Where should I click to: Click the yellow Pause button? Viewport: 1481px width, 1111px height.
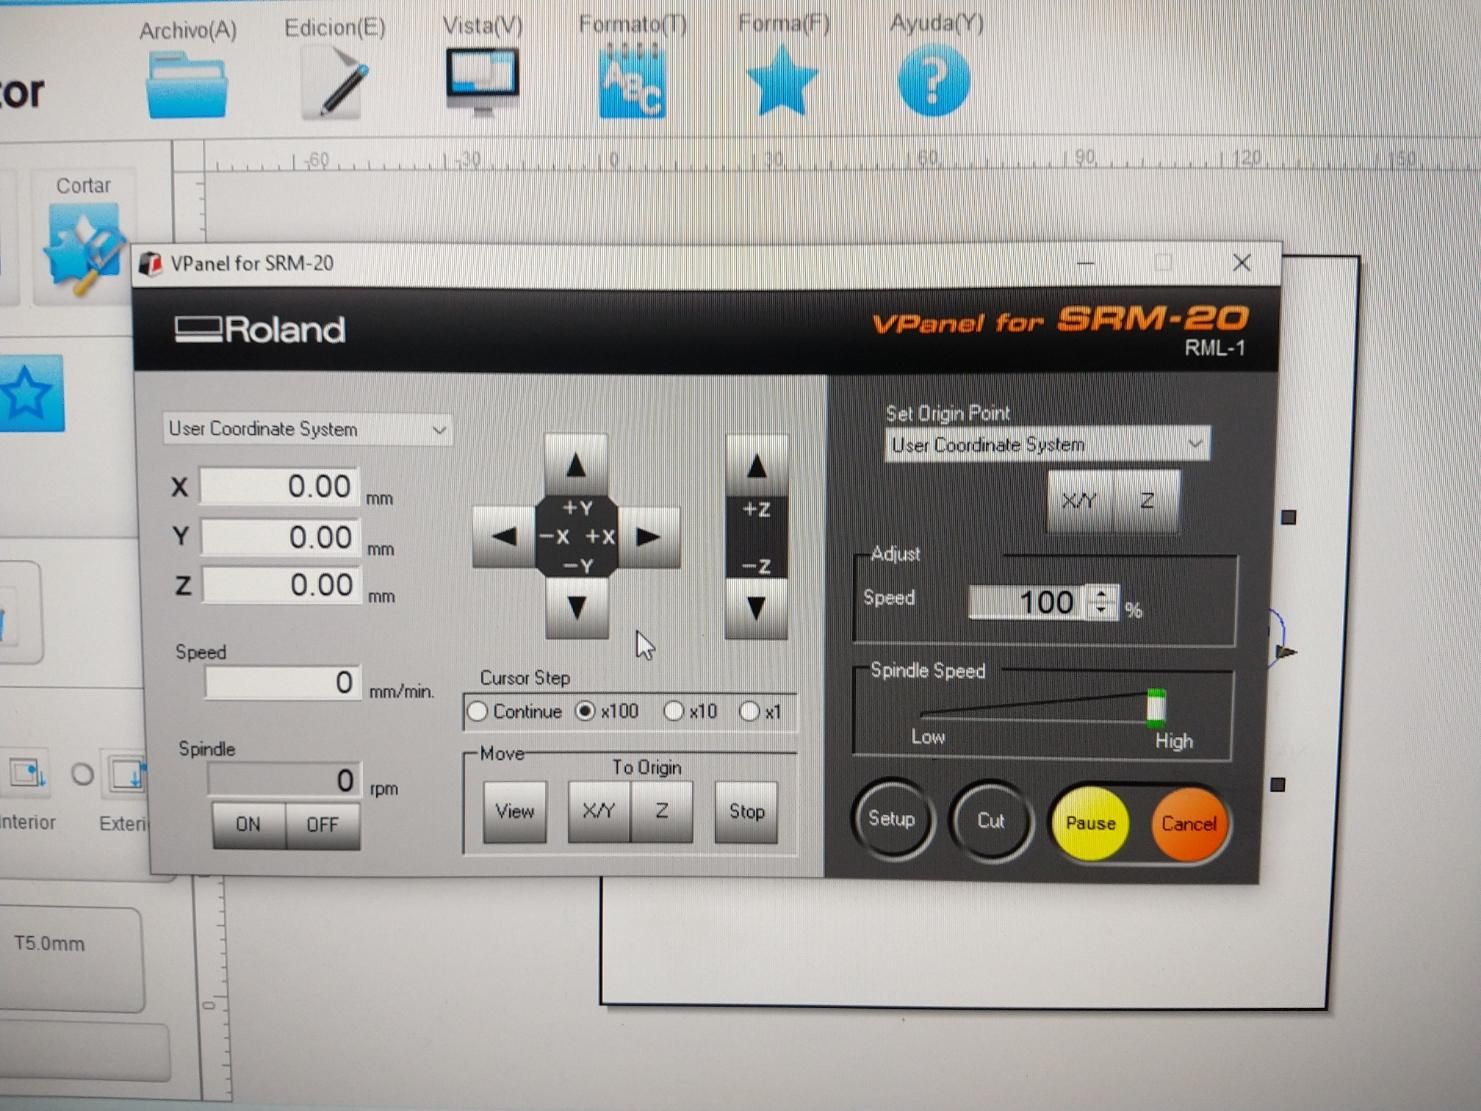pyautogui.click(x=1090, y=823)
